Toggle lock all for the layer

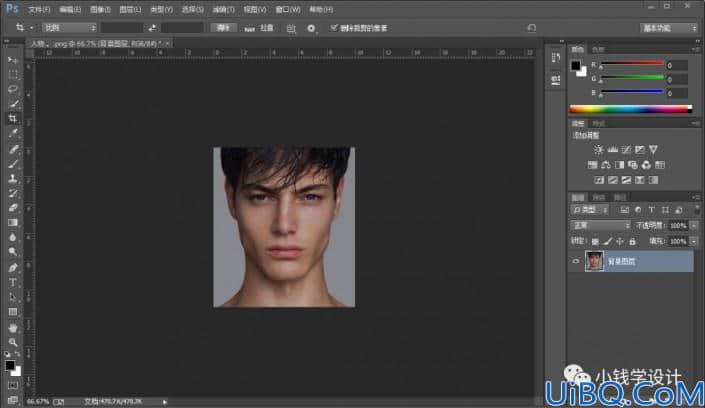pyautogui.click(x=633, y=242)
